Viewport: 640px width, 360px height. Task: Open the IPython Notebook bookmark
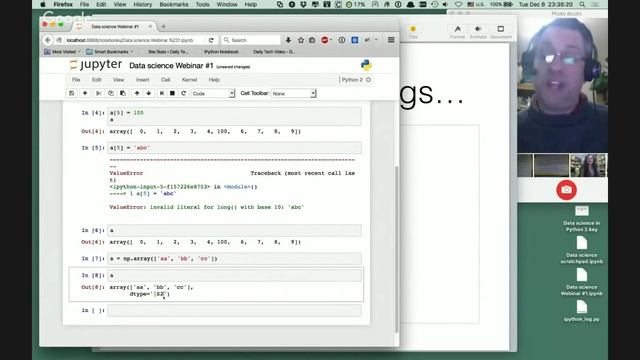(x=221, y=52)
